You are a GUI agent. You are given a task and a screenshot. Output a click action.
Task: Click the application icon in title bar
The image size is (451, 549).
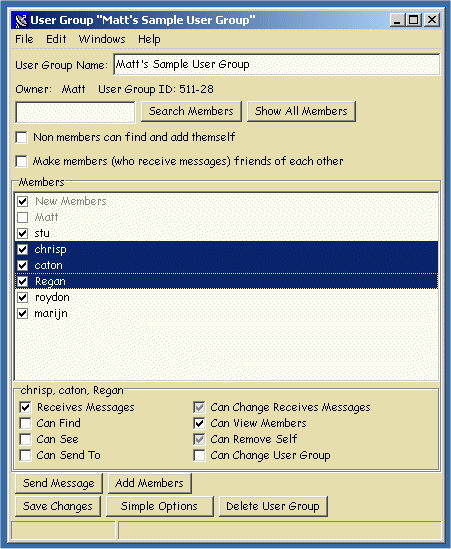click(x=21, y=20)
